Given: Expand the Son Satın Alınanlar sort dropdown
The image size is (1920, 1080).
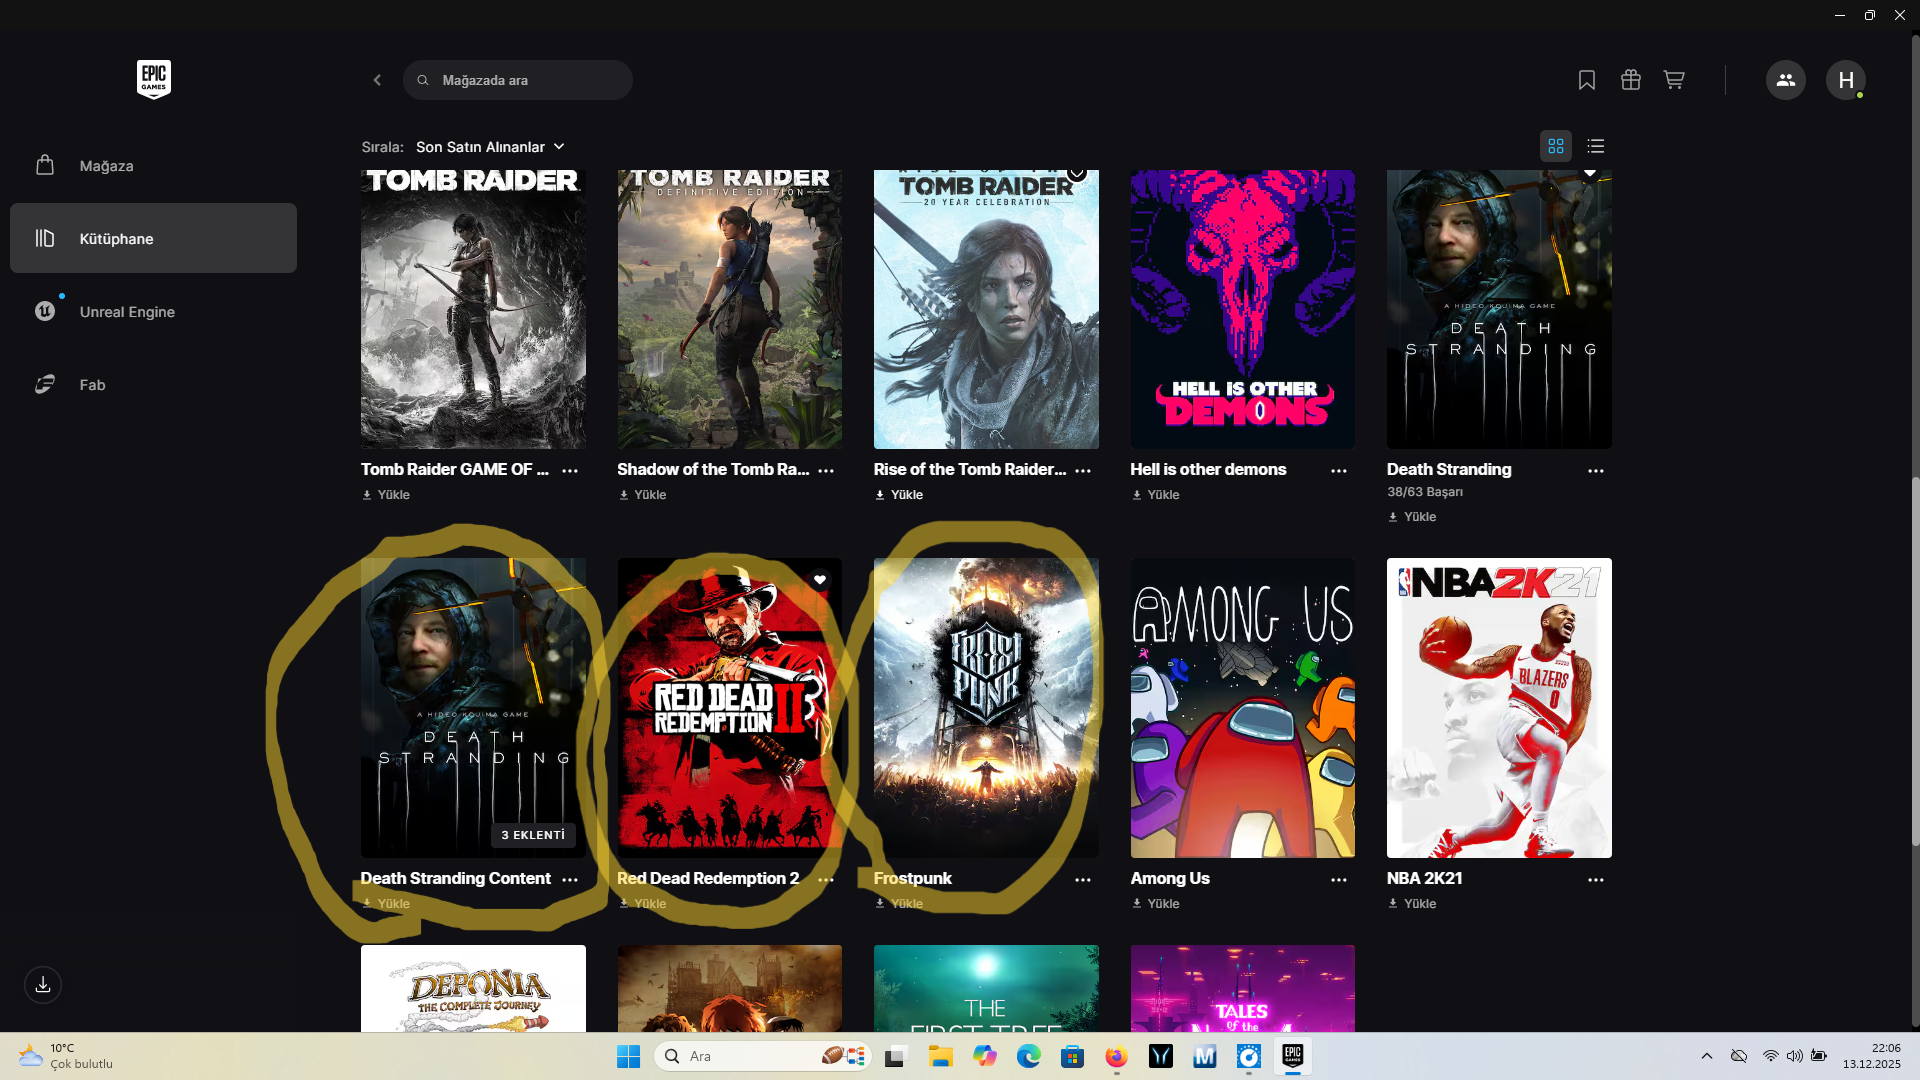Looking at the screenshot, I should click(x=490, y=147).
